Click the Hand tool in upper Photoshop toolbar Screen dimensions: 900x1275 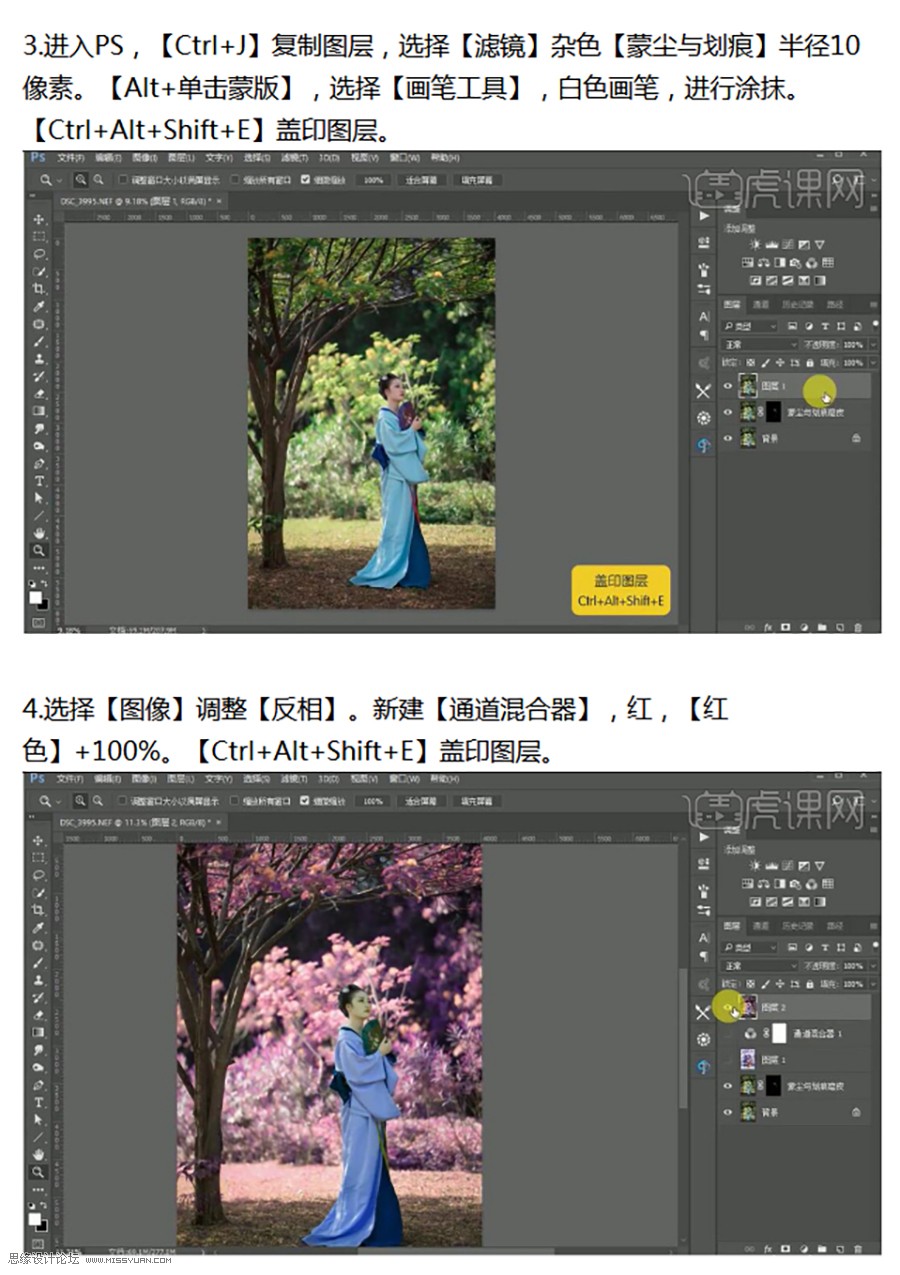(39, 533)
